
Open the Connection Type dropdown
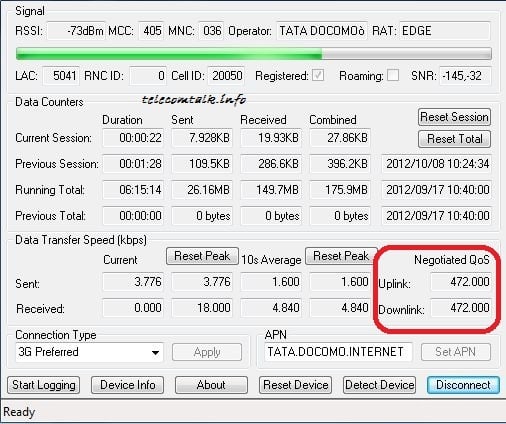(x=89, y=352)
